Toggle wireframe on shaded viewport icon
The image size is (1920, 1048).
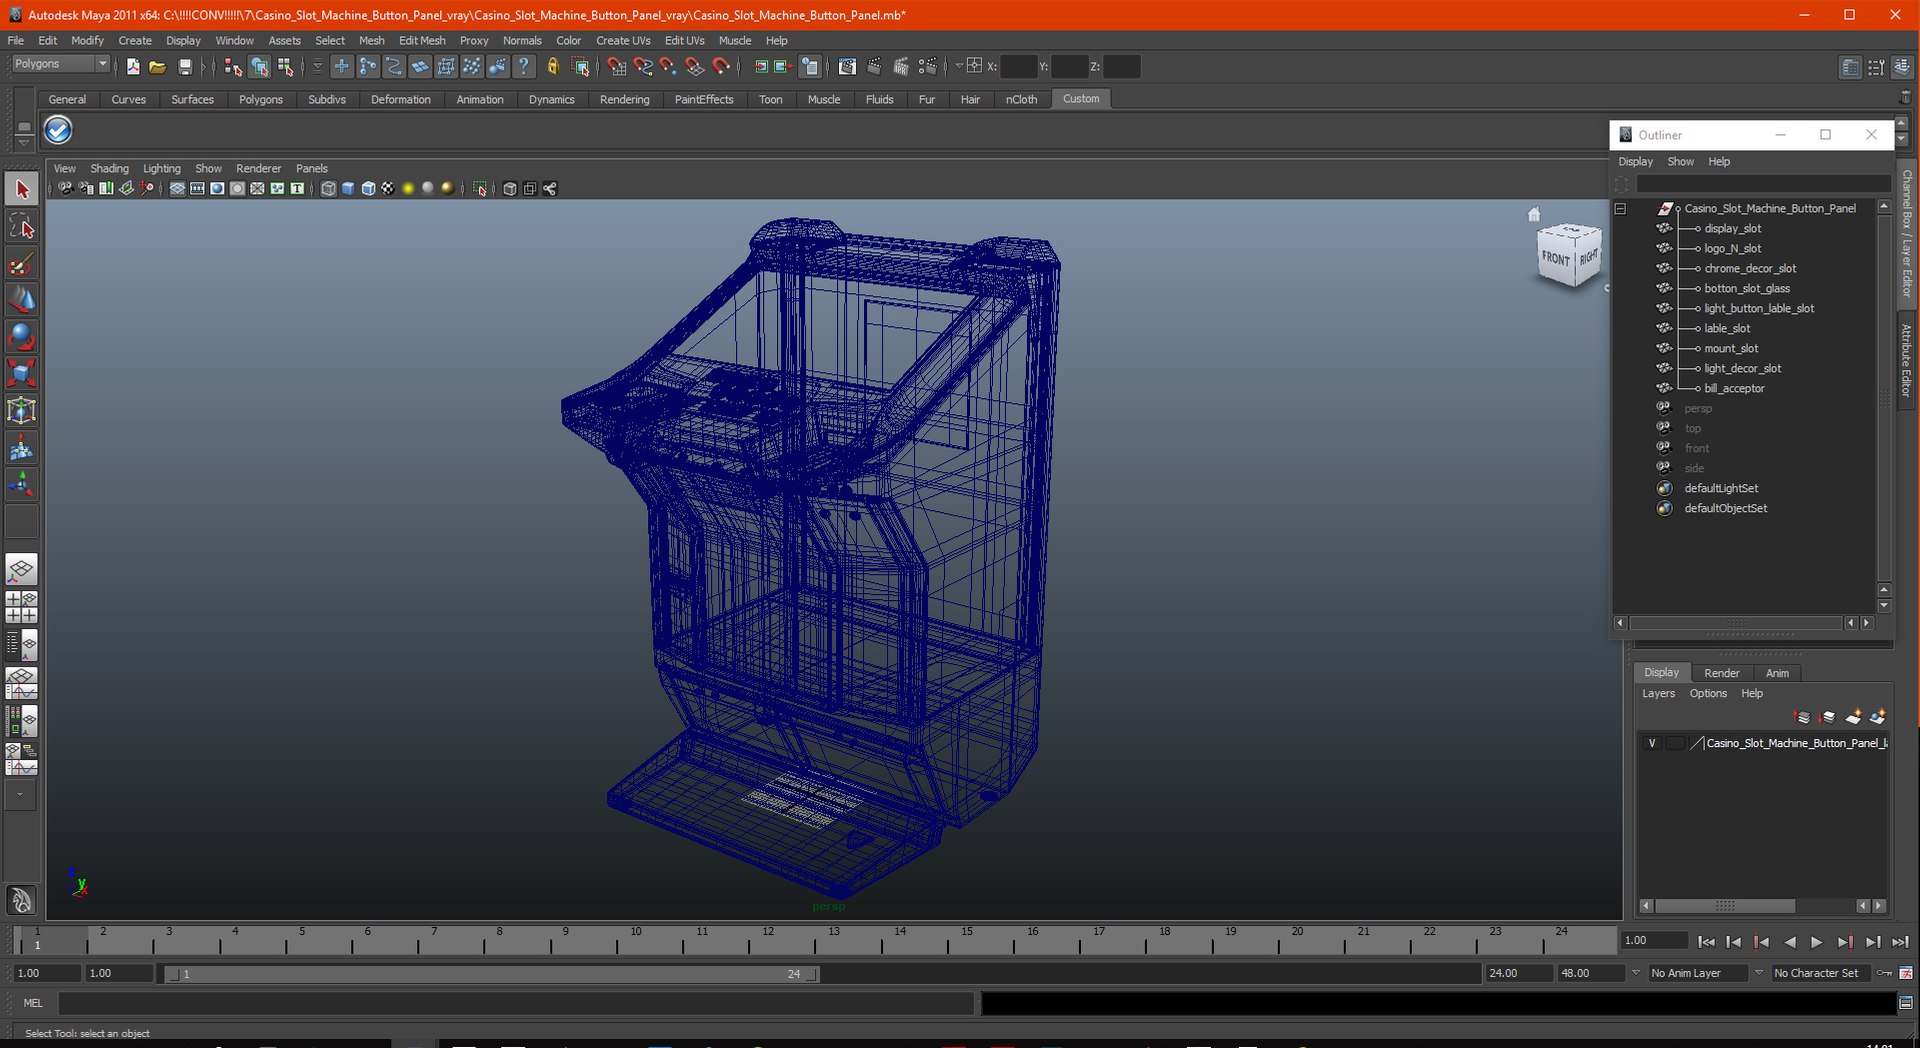(368, 188)
